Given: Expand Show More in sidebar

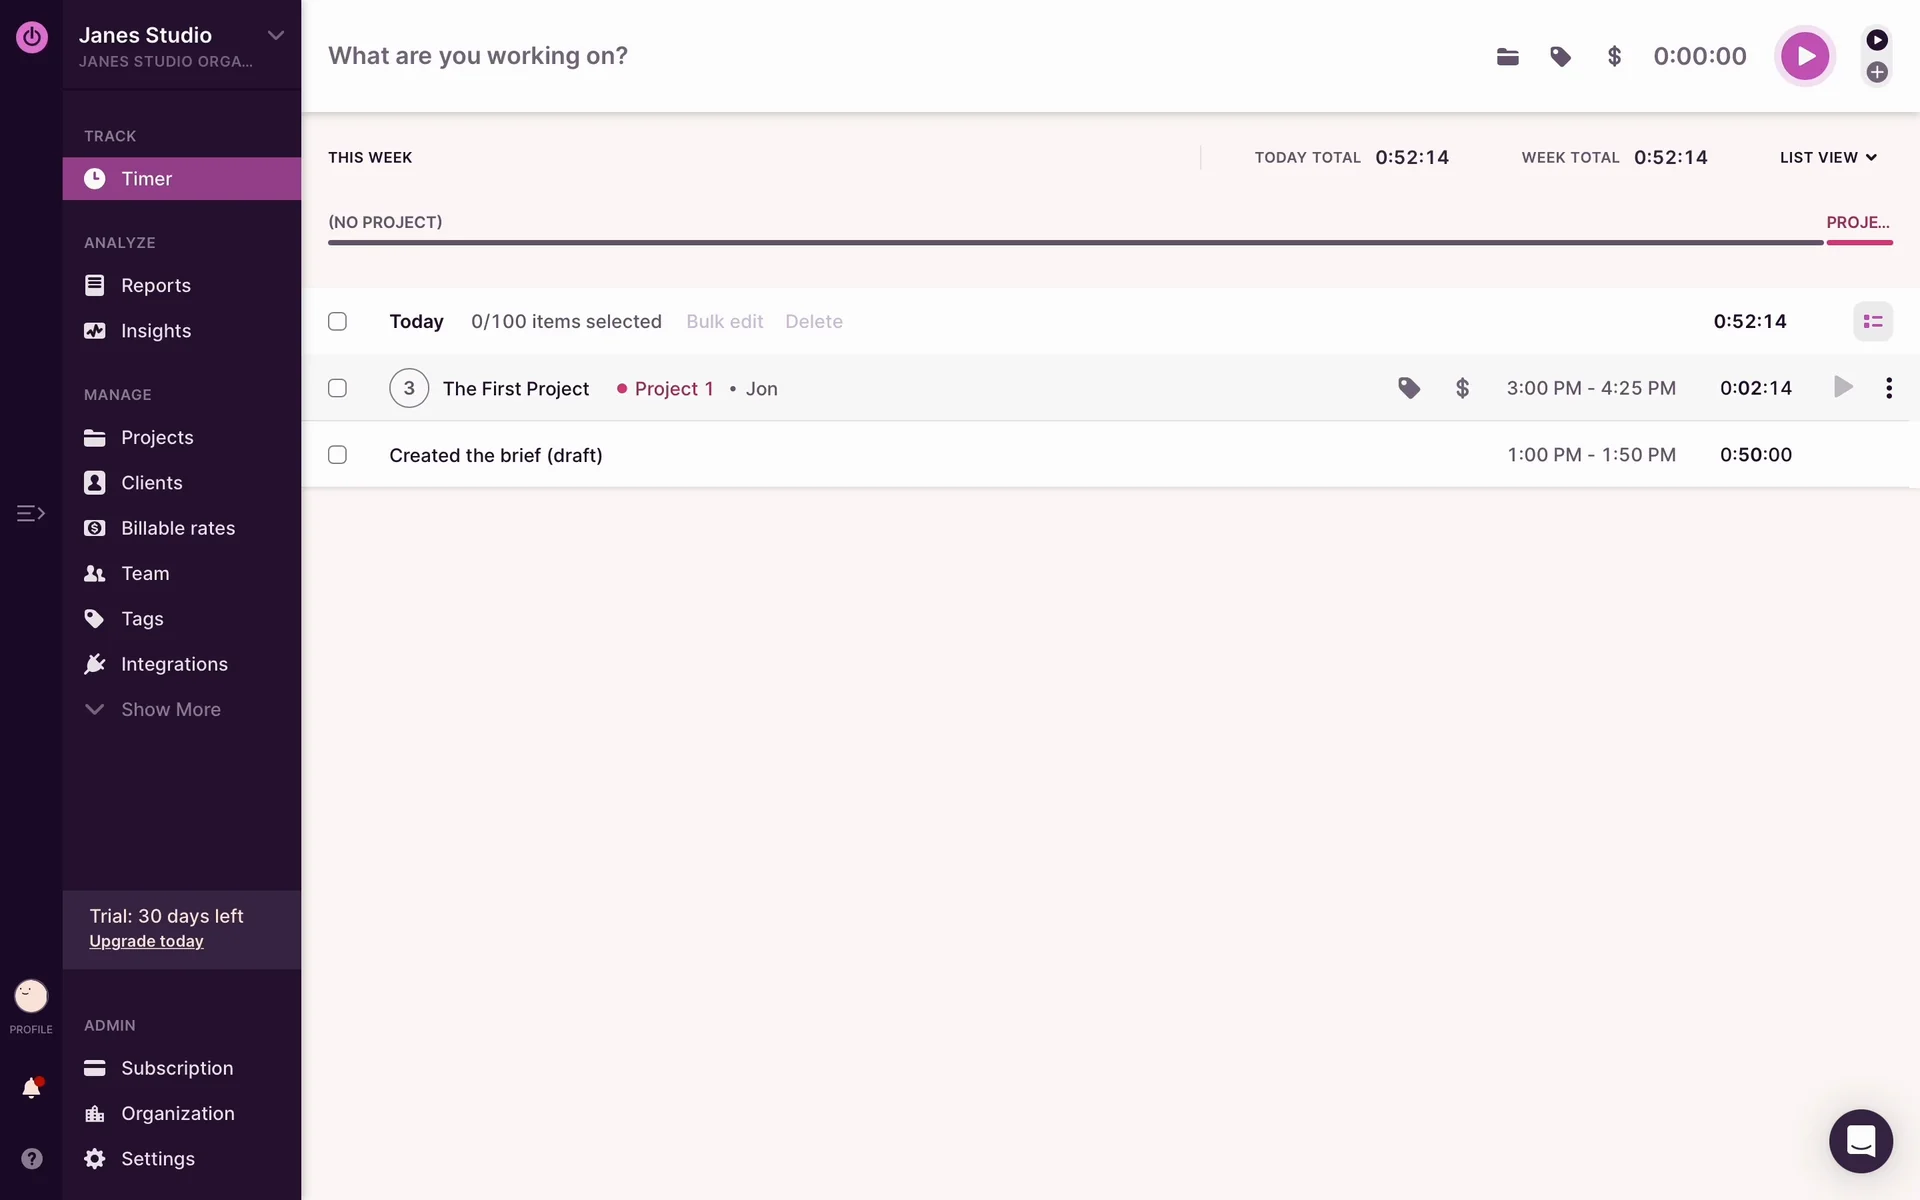Looking at the screenshot, I should point(170,710).
